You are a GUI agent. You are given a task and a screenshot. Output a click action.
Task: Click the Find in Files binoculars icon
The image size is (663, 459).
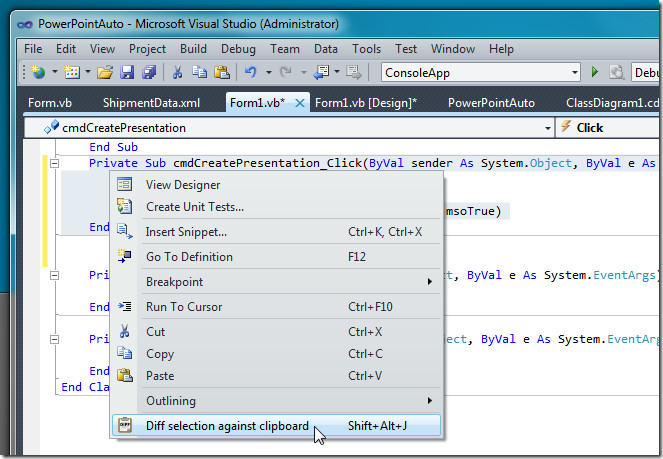pos(616,72)
